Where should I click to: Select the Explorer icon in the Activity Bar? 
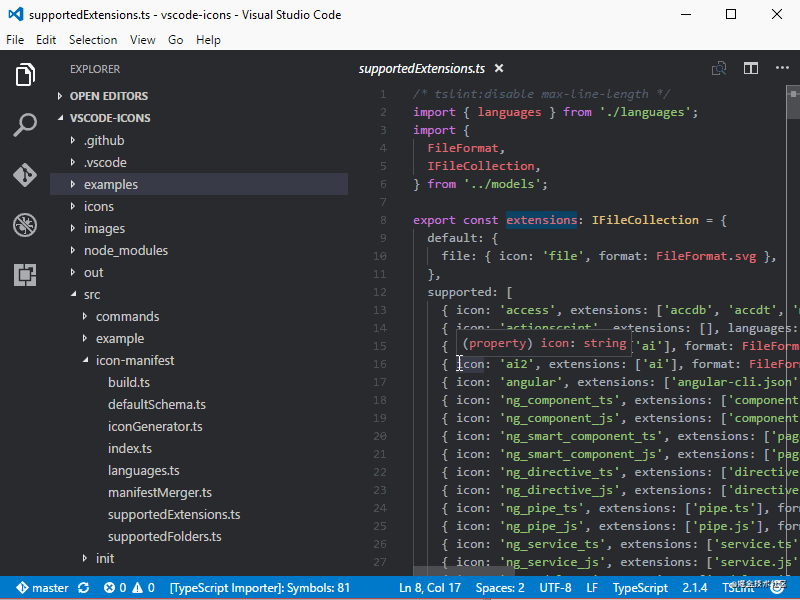click(x=24, y=74)
